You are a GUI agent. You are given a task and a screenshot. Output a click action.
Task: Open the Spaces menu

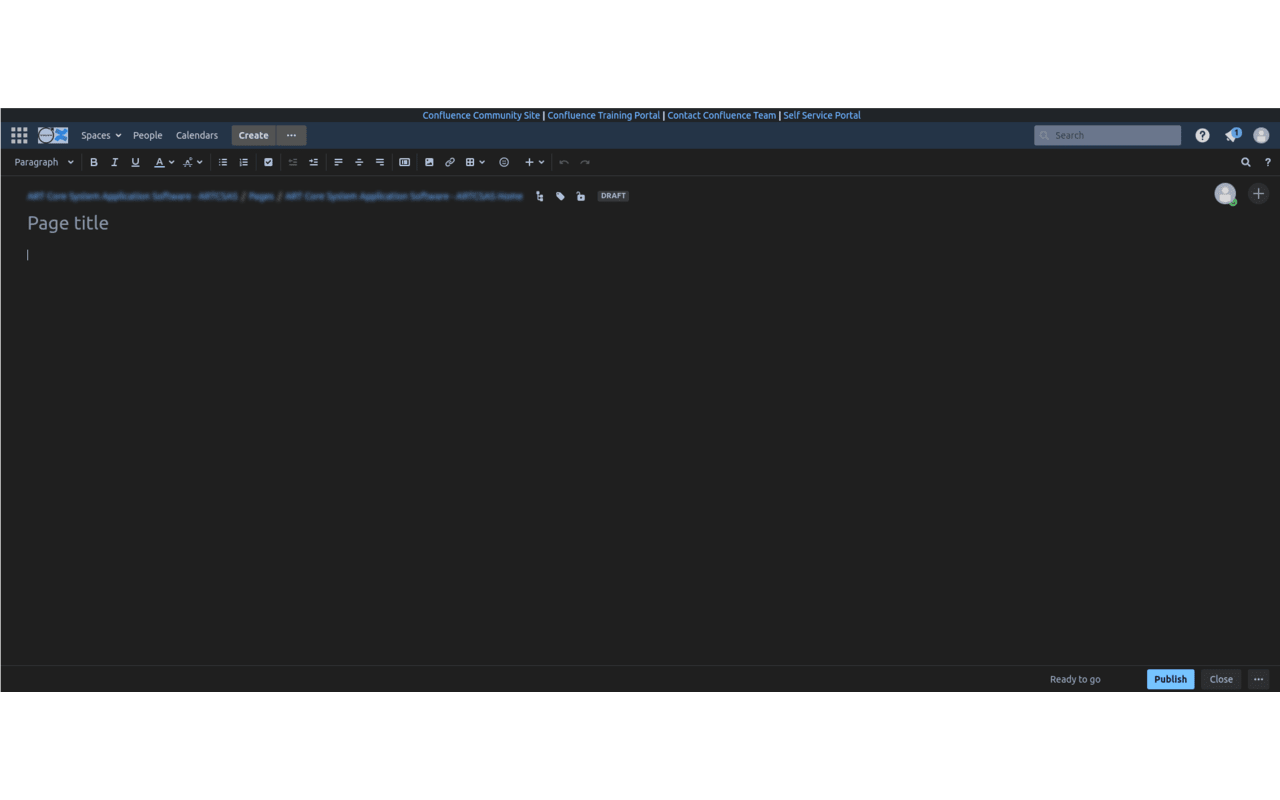[x=101, y=135]
